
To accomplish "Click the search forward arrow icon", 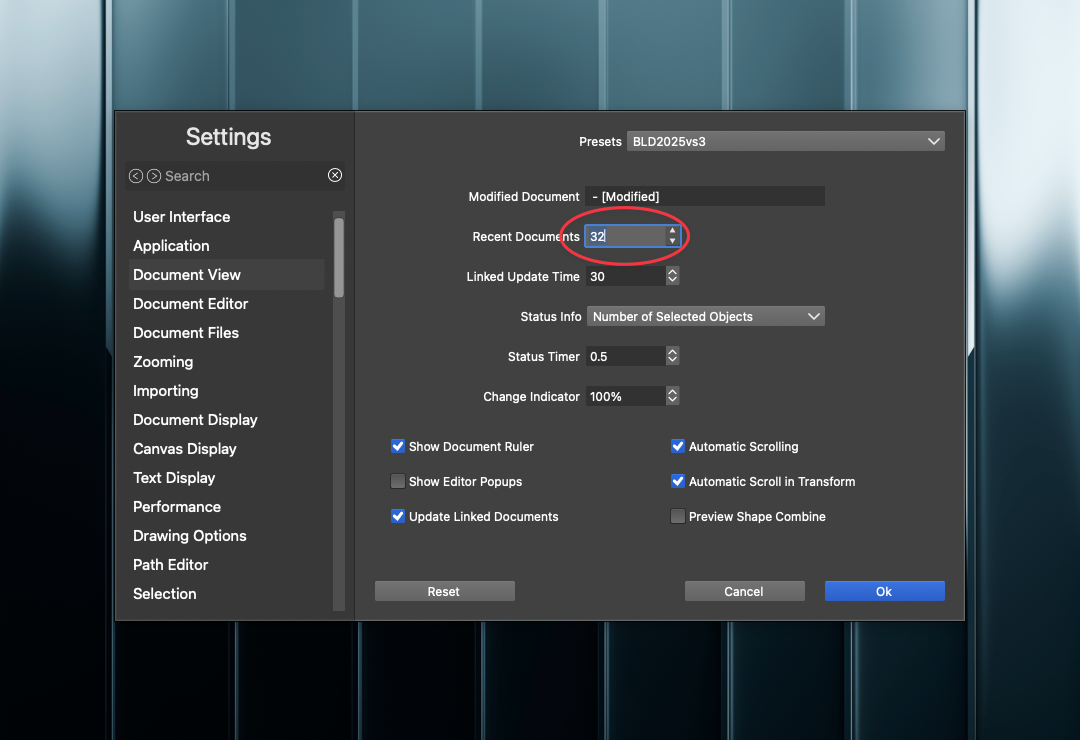I will (x=154, y=176).
